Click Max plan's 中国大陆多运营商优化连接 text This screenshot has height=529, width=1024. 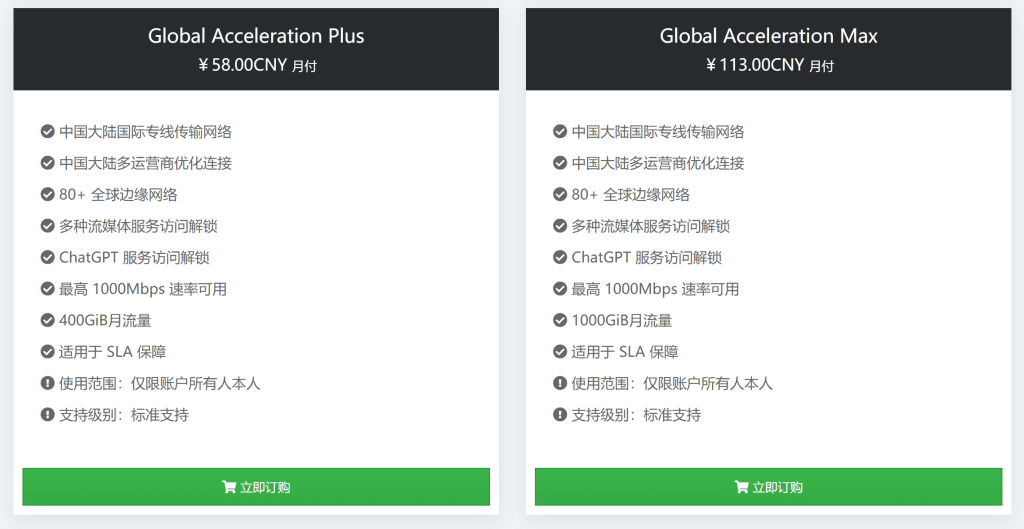pos(658,163)
